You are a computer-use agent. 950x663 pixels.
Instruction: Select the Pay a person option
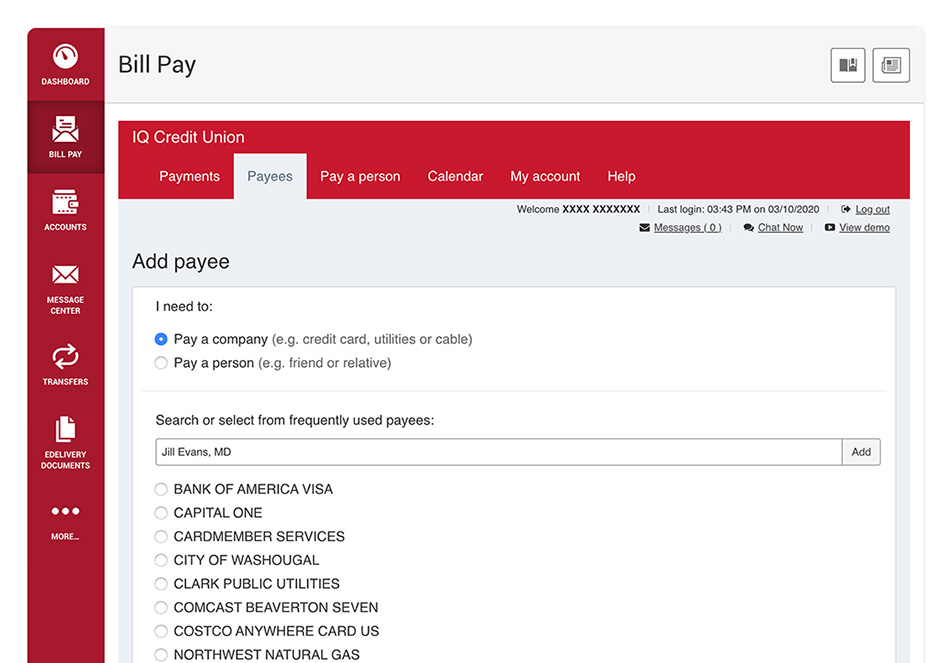pyautogui.click(x=161, y=363)
